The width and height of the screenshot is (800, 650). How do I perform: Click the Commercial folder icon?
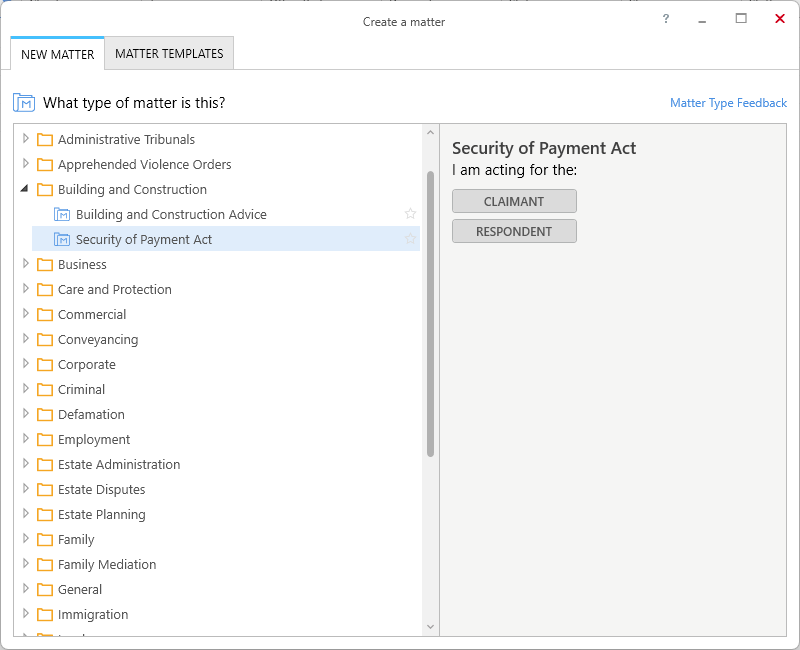point(45,314)
